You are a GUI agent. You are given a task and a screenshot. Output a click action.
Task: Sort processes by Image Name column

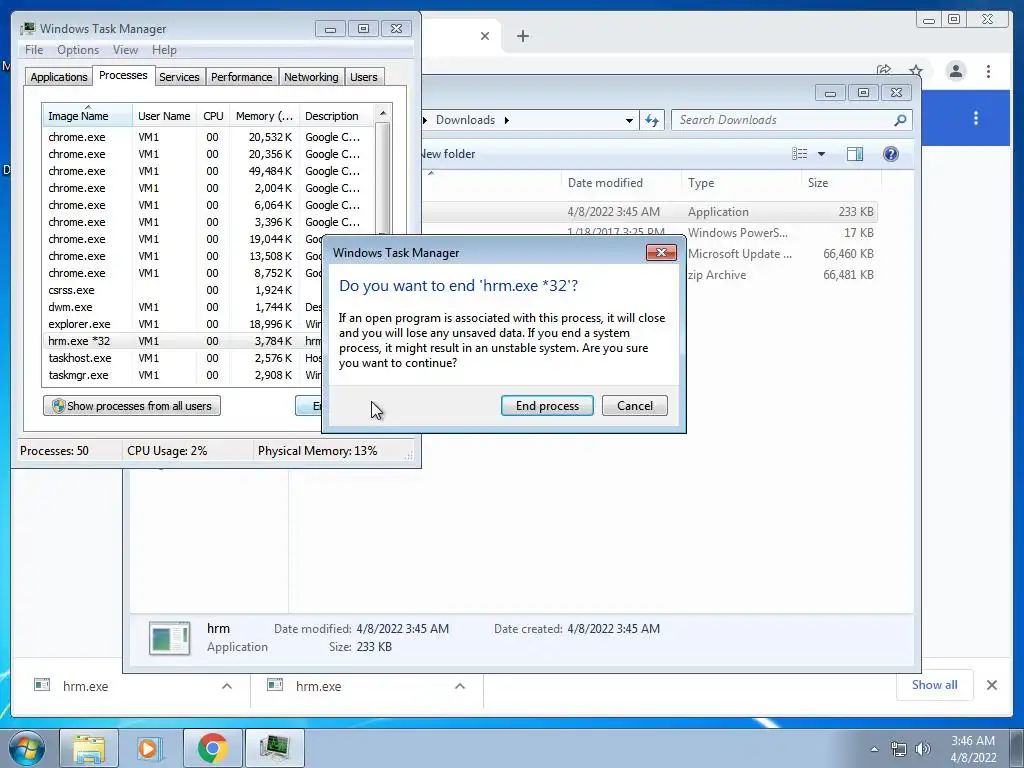pos(88,116)
